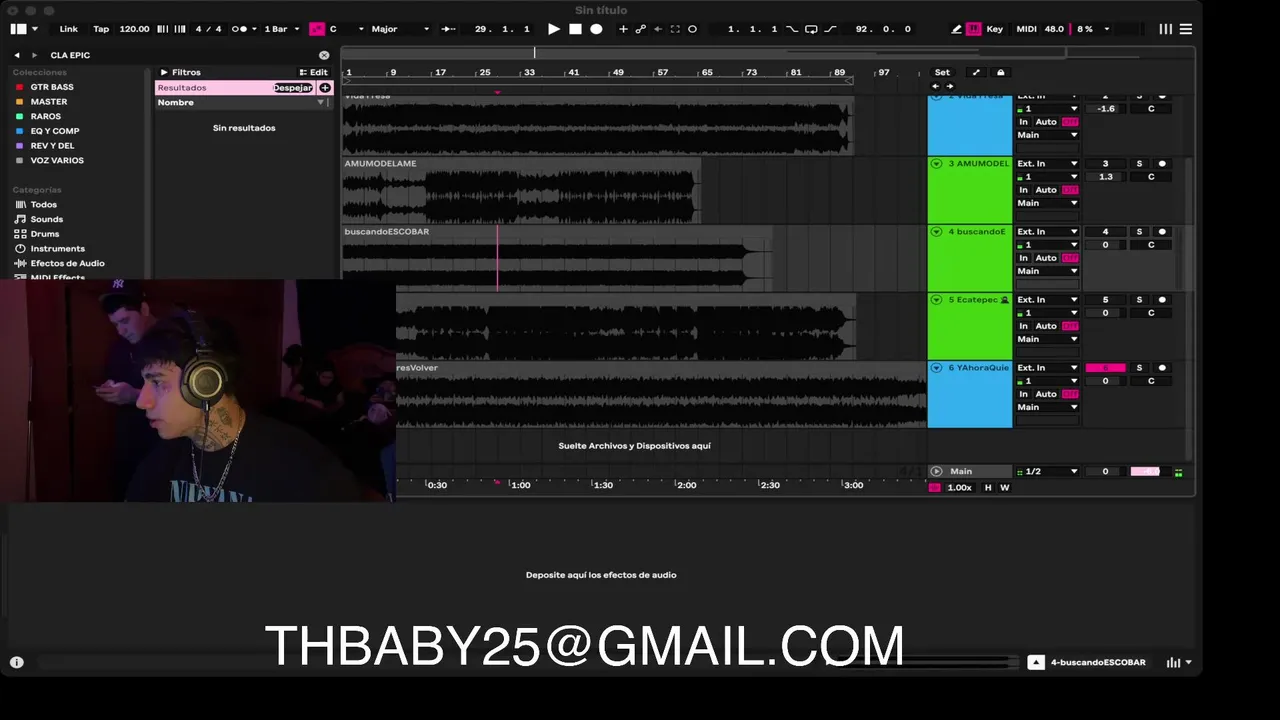Set track 4 monitor to Auto
This screenshot has width=1280, height=720.
click(x=1046, y=258)
